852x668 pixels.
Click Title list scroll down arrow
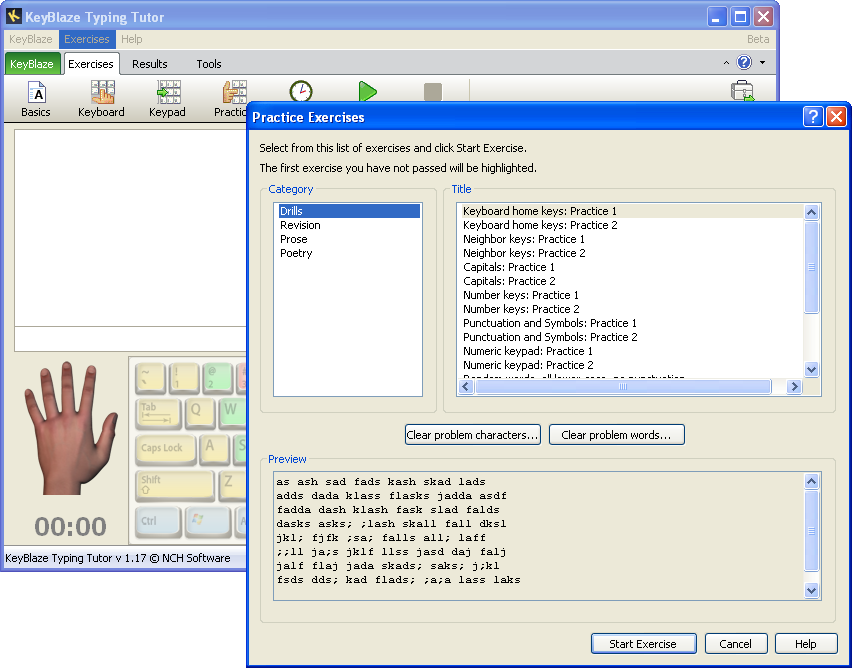pyautogui.click(x=811, y=370)
